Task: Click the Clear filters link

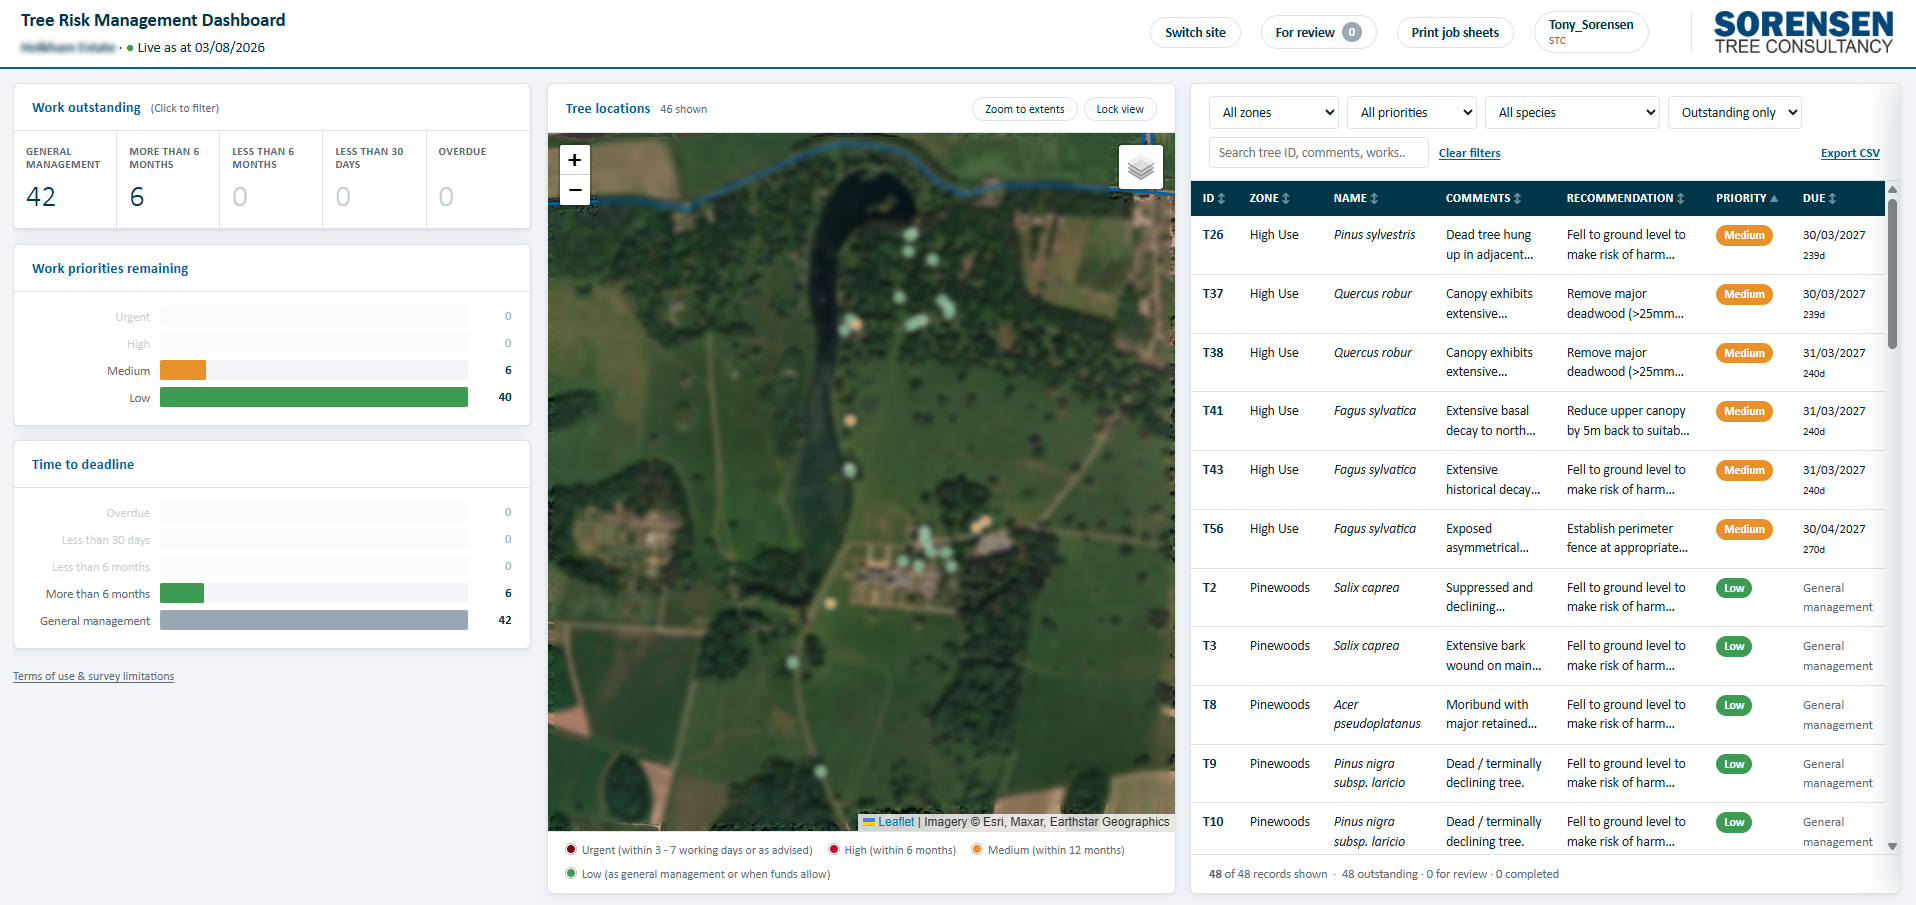Action: (x=1469, y=153)
